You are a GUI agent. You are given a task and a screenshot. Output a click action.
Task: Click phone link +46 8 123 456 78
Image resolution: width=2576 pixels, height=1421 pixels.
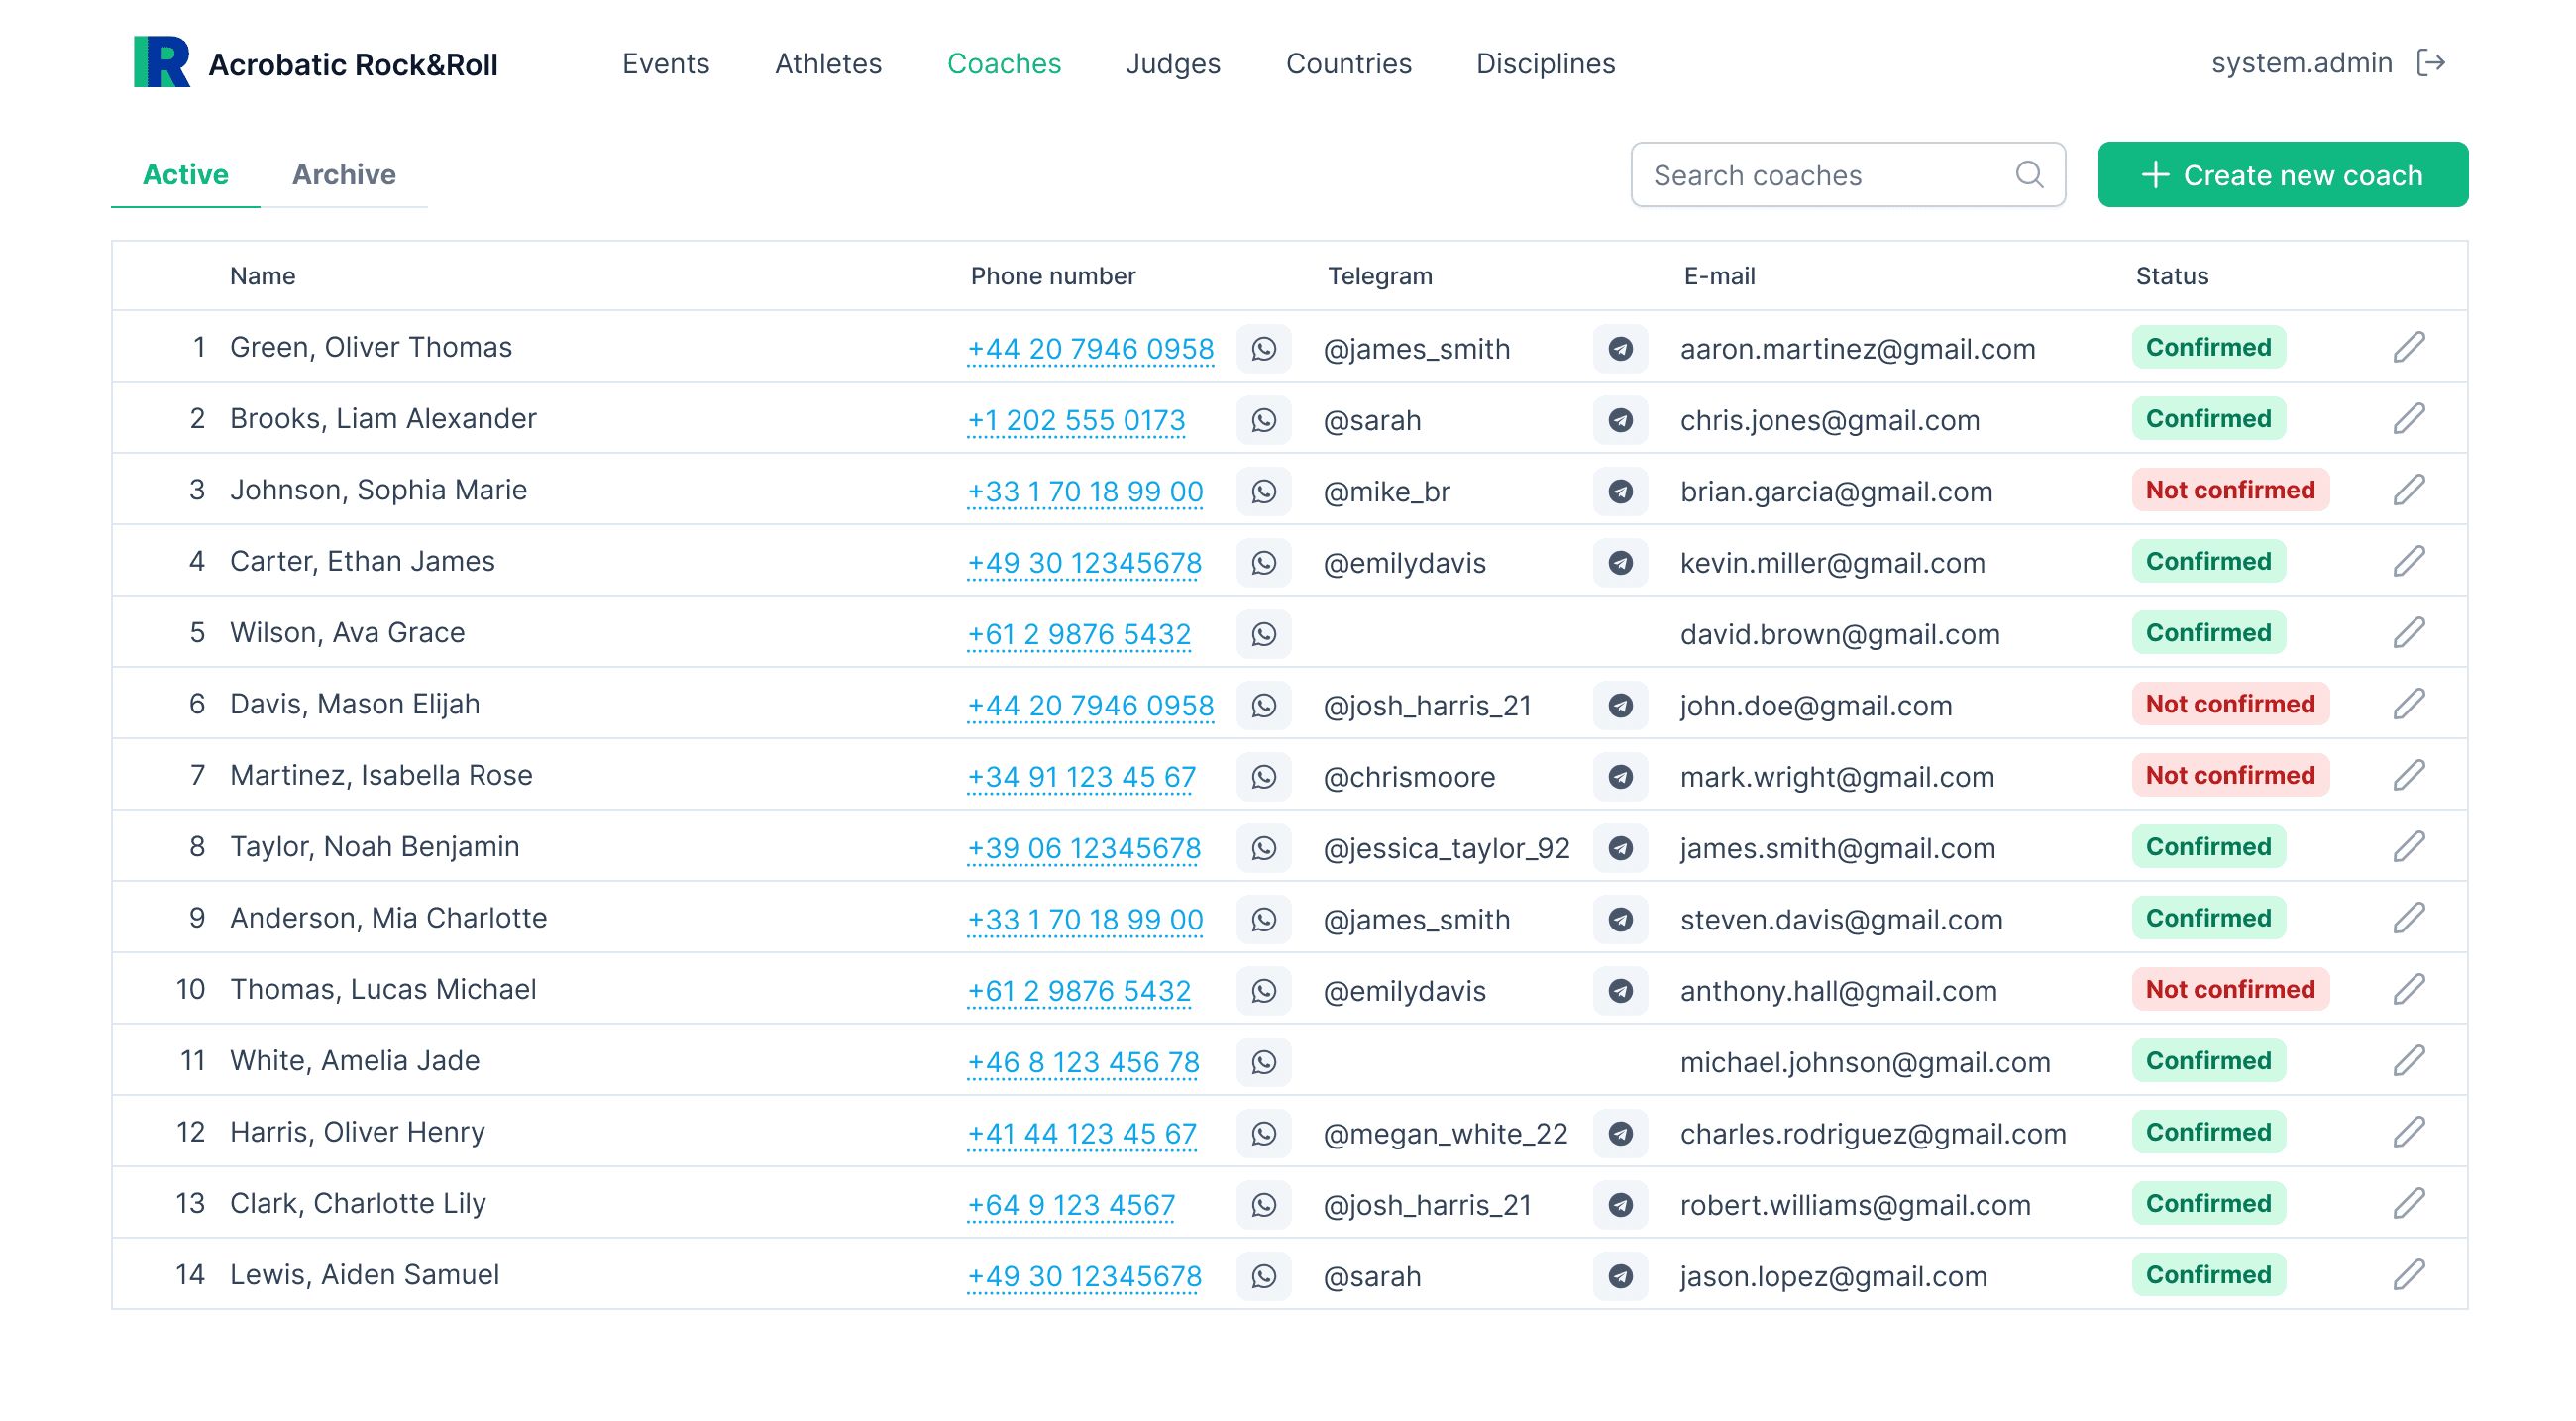(x=1083, y=1062)
